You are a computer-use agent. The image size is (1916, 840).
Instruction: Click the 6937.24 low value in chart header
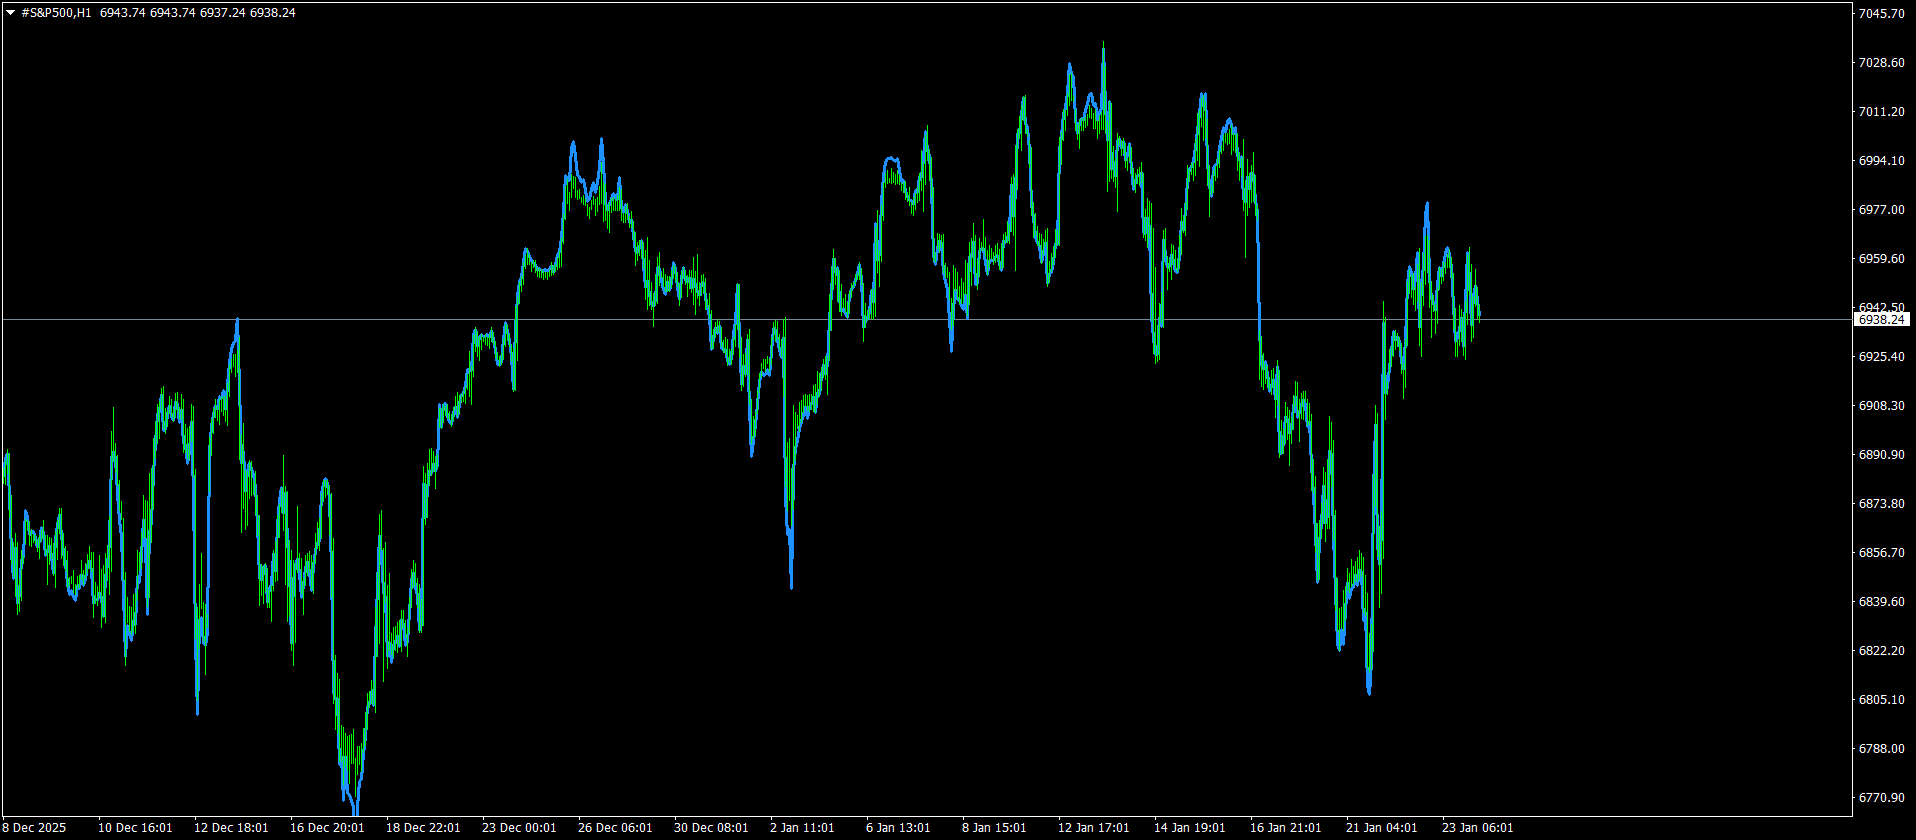223,13
